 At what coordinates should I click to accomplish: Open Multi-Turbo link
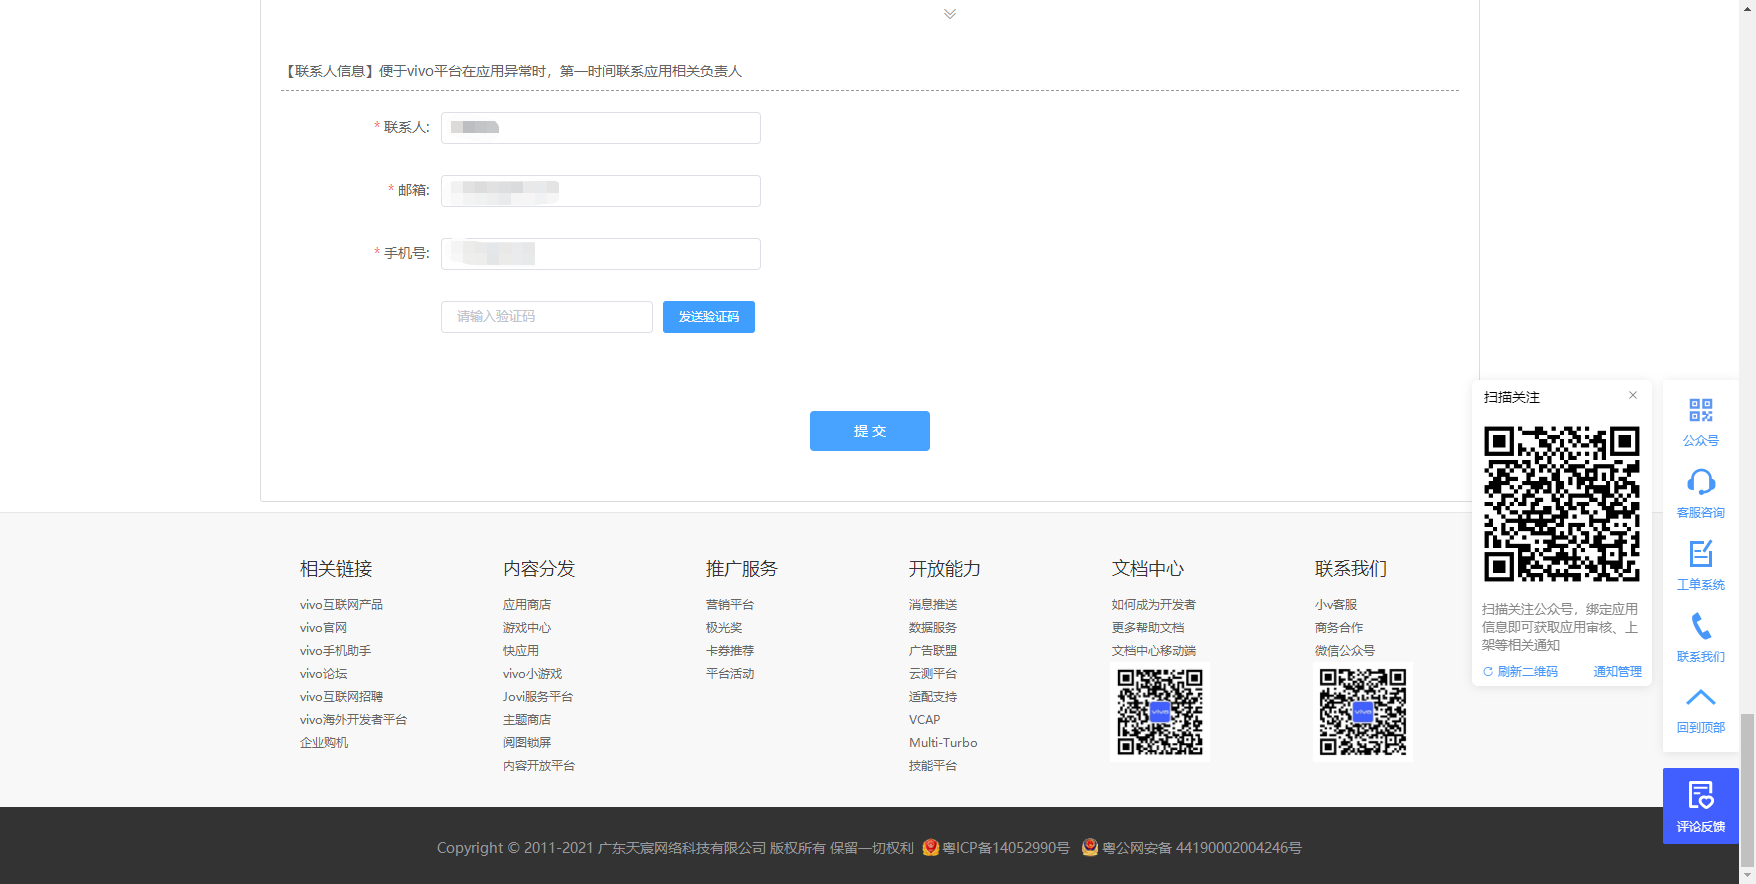coord(943,743)
